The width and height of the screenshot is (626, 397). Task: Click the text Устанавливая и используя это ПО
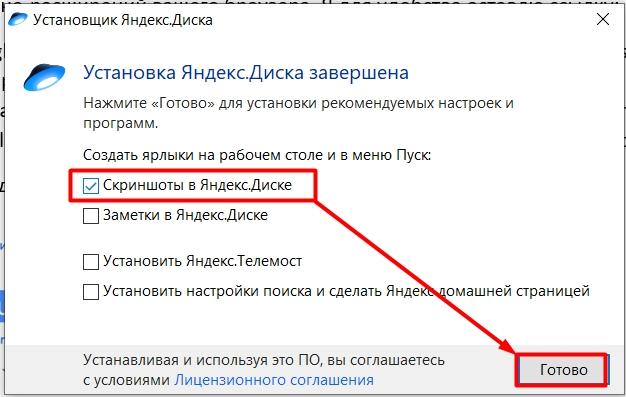pos(202,360)
